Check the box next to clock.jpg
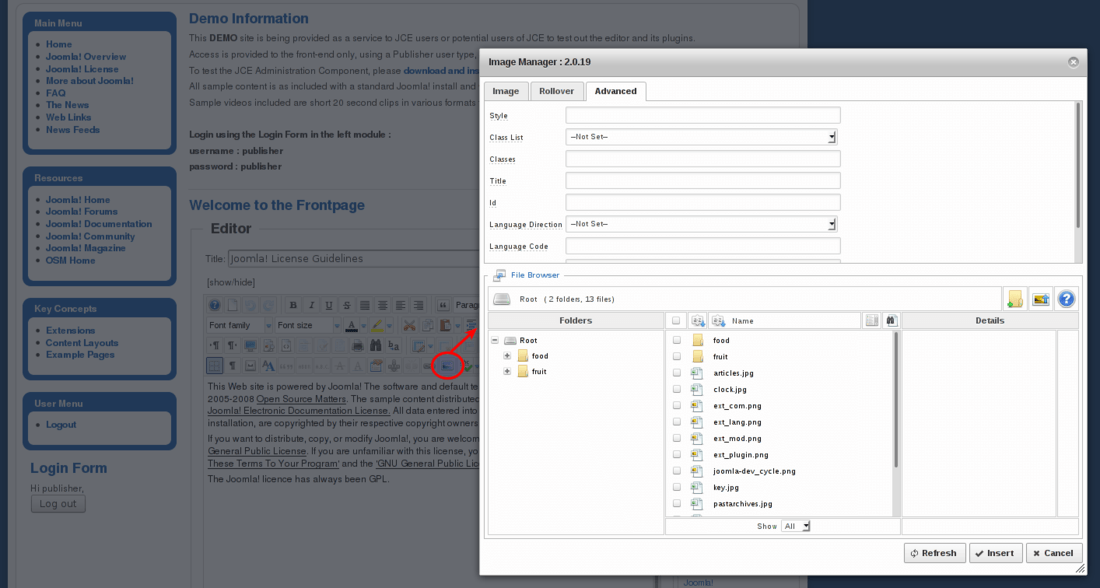 (x=676, y=389)
